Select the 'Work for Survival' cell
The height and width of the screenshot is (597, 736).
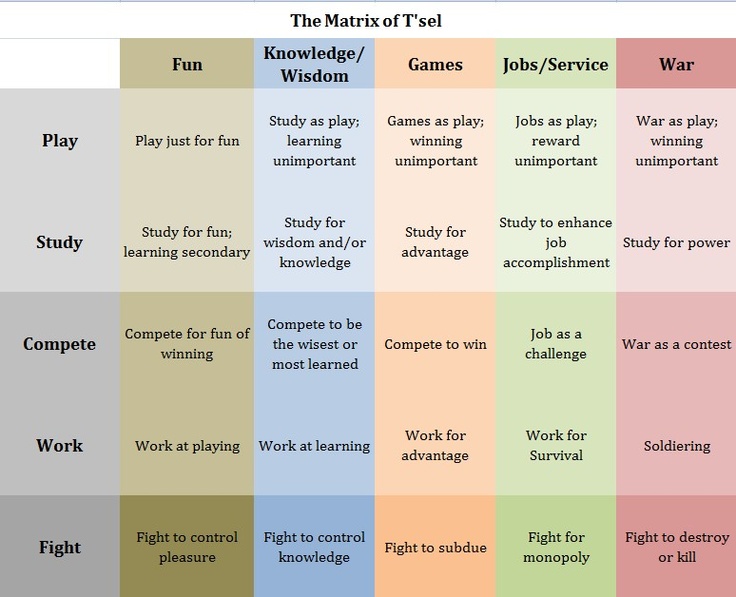556,445
